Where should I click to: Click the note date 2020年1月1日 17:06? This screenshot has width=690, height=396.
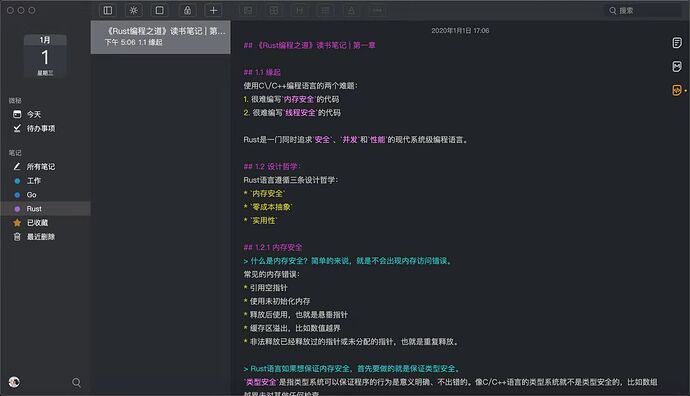(460, 30)
